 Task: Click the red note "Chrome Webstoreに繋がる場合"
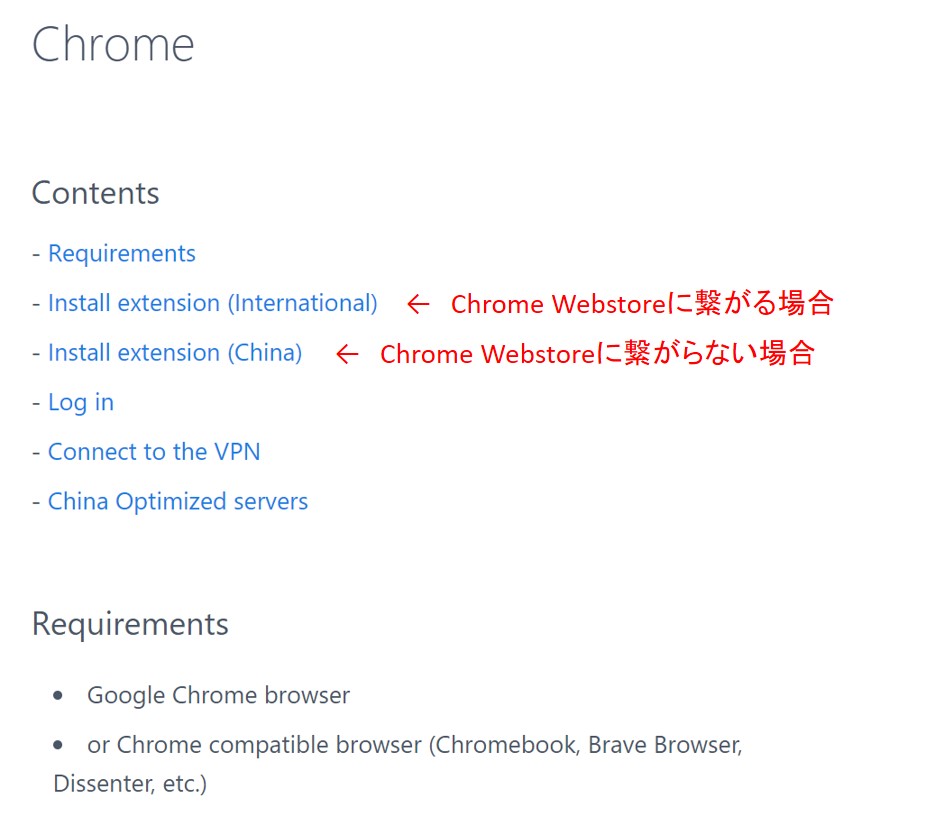click(x=641, y=304)
